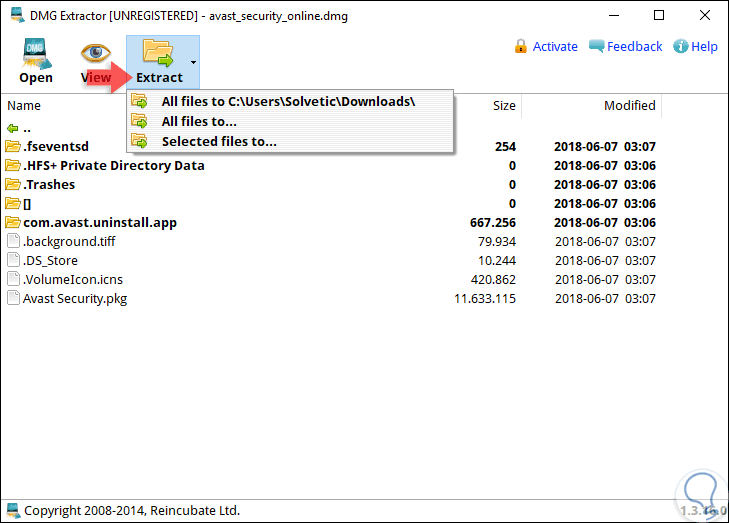Choose All files to C:\Users\Solvetic\Downloads\
Image resolution: width=729 pixels, height=523 pixels.
[x=288, y=101]
